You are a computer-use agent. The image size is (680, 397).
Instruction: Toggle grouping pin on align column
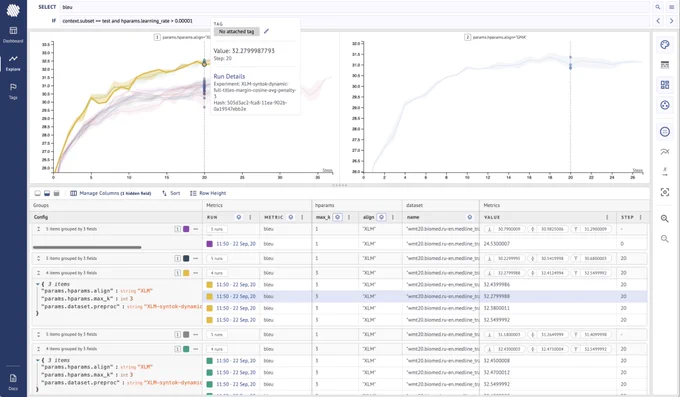pos(381,217)
